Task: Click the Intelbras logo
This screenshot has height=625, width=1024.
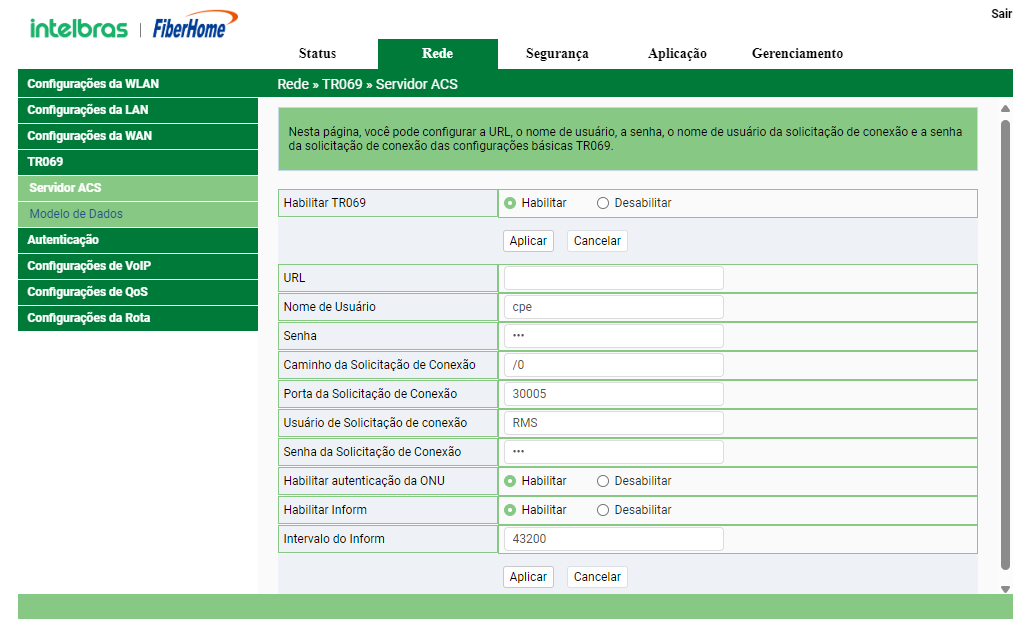Action: coord(78,28)
